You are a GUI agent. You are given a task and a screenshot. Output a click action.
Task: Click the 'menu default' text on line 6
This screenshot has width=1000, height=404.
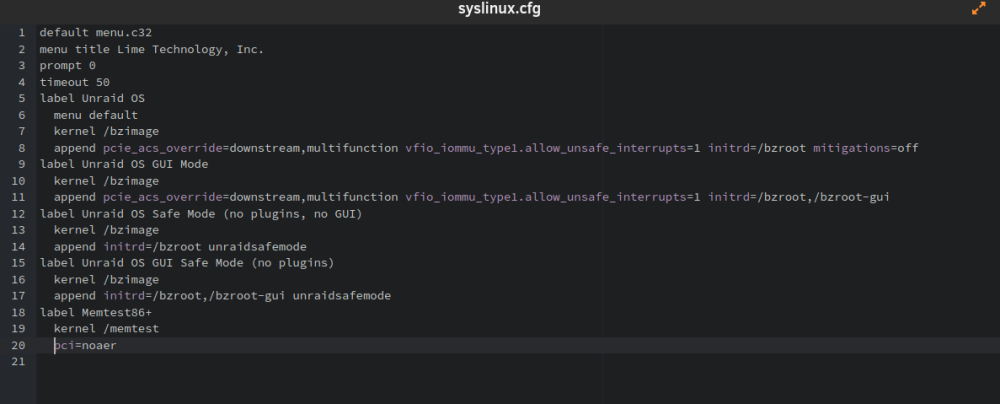pos(96,116)
